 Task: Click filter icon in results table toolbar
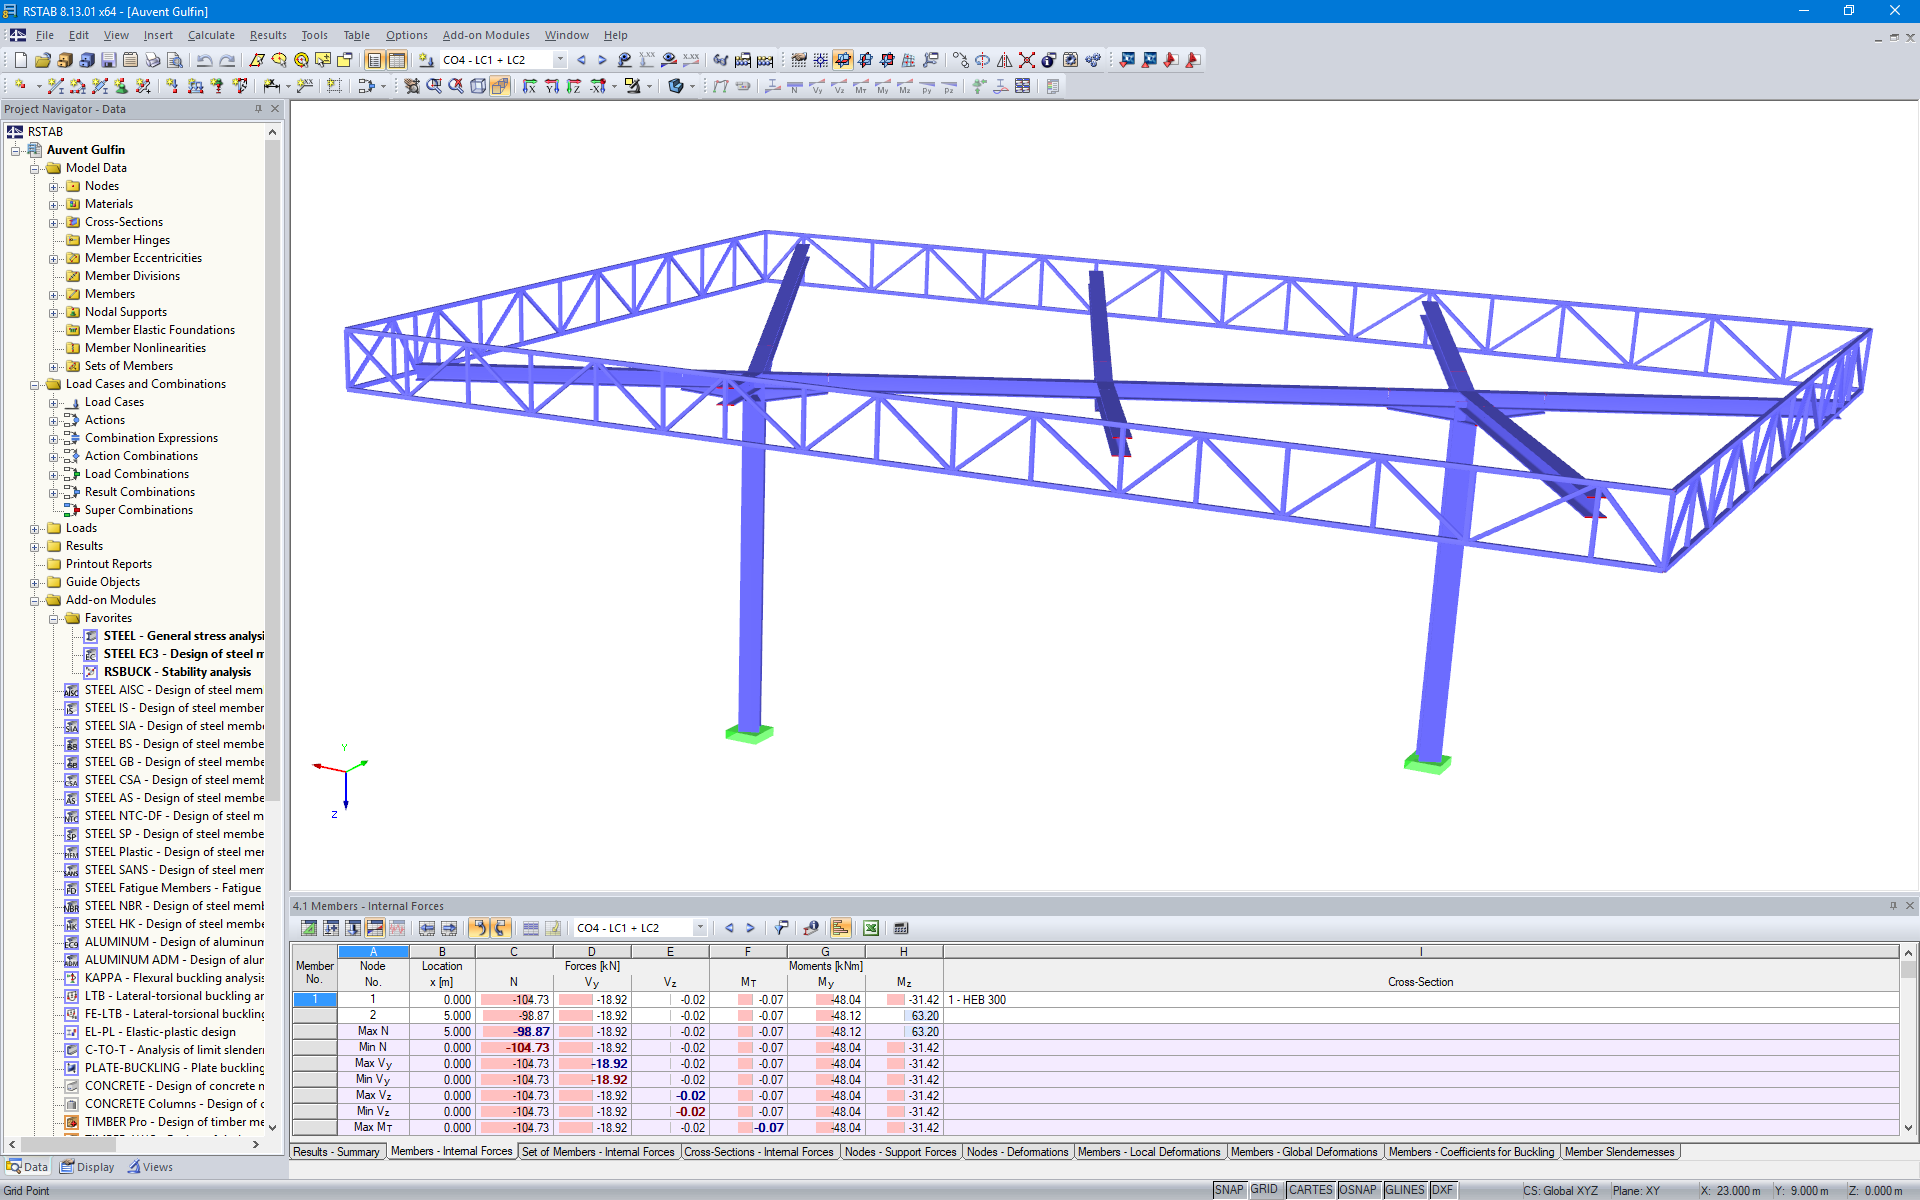(x=781, y=928)
